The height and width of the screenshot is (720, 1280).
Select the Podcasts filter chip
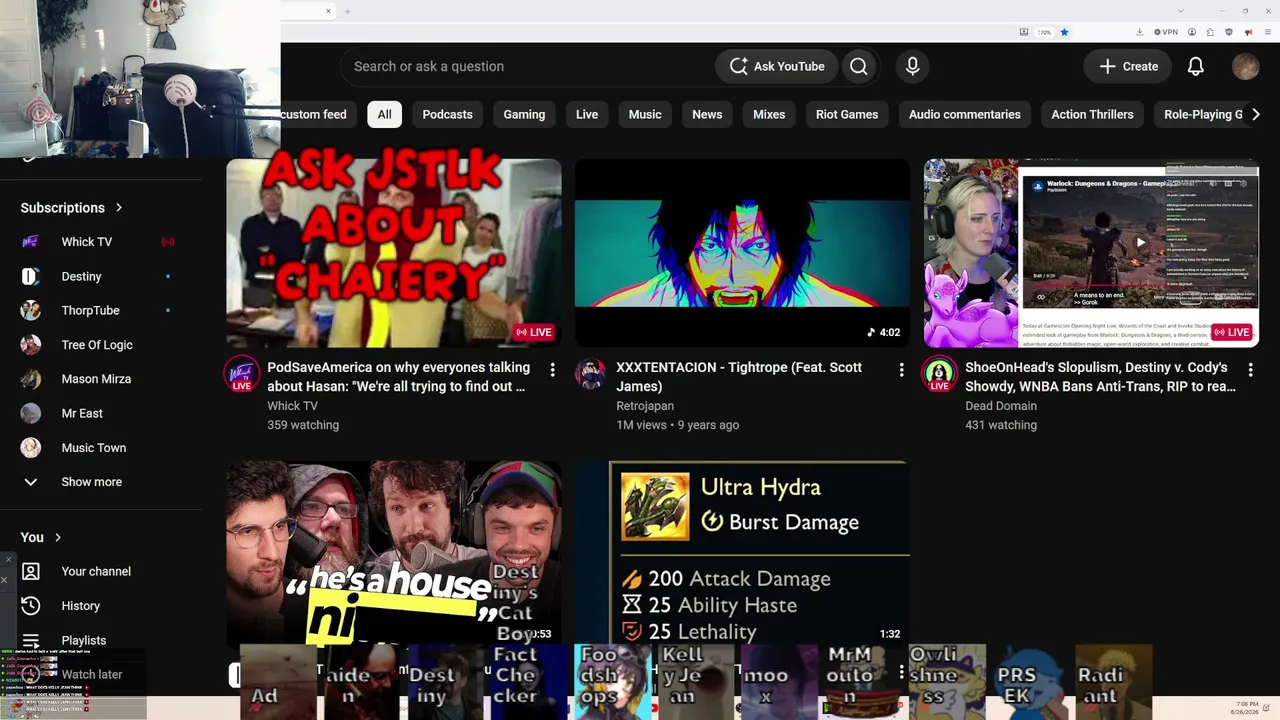tap(447, 114)
